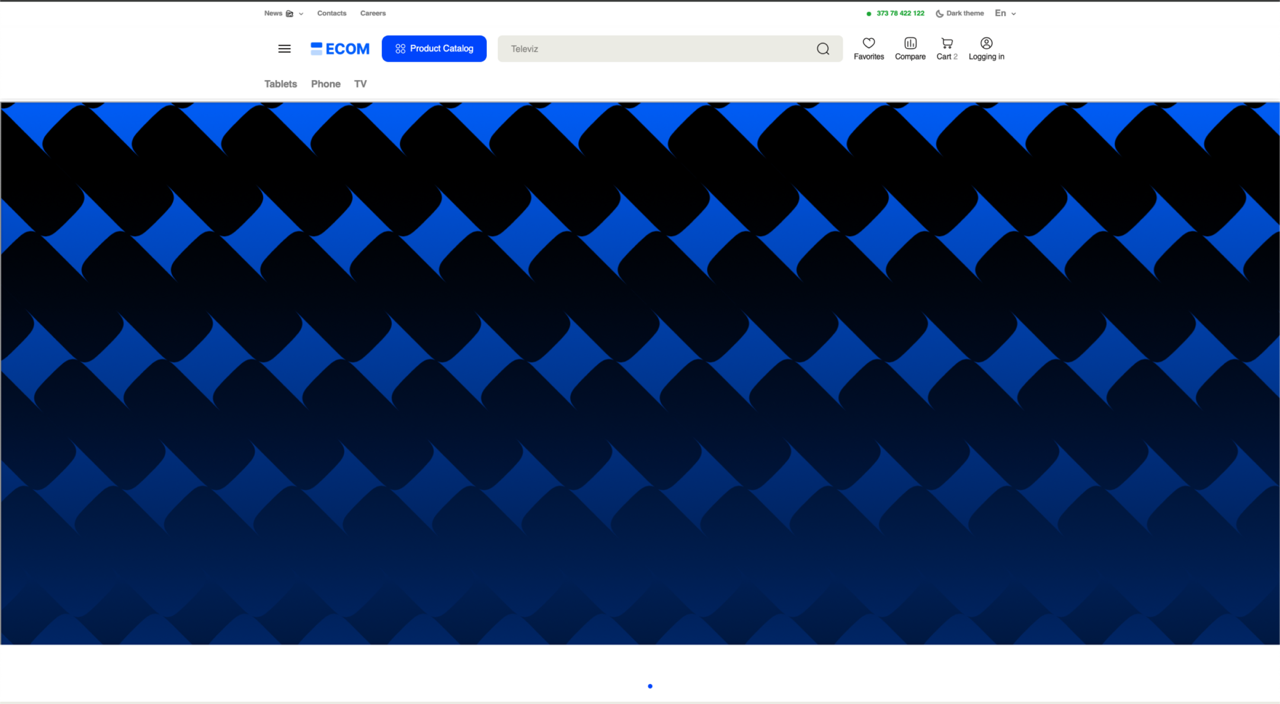Select the Phone category tab
The width and height of the screenshot is (1280, 704).
pyautogui.click(x=326, y=84)
